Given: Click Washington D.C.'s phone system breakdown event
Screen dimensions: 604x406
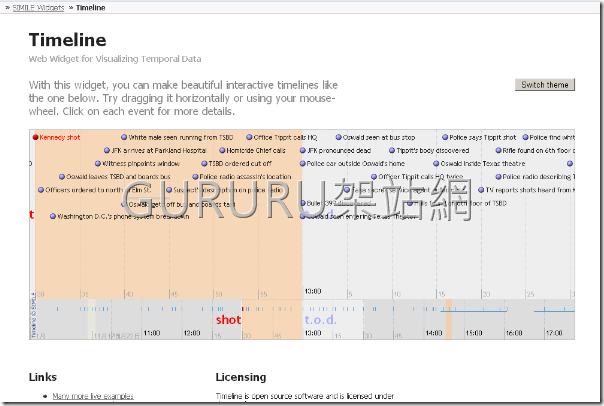Looking at the screenshot, I should pyautogui.click(x=119, y=216).
